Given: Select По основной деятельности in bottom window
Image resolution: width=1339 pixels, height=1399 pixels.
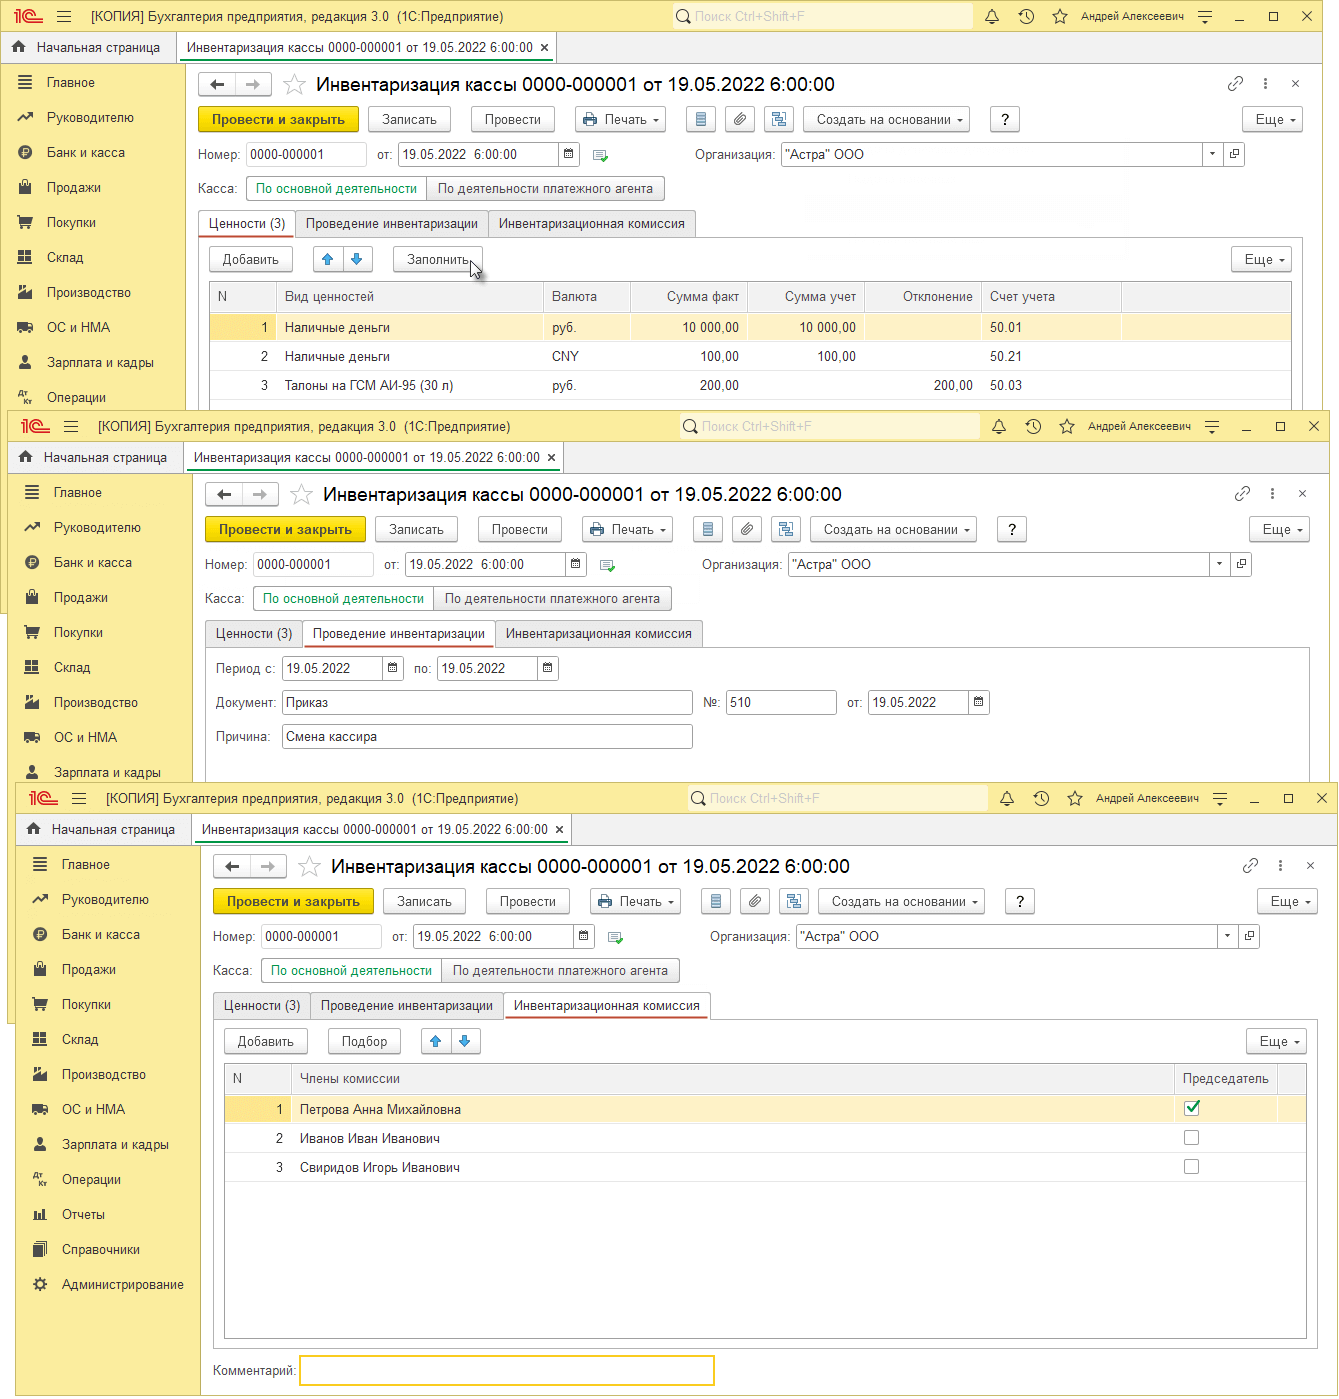Looking at the screenshot, I should [351, 970].
